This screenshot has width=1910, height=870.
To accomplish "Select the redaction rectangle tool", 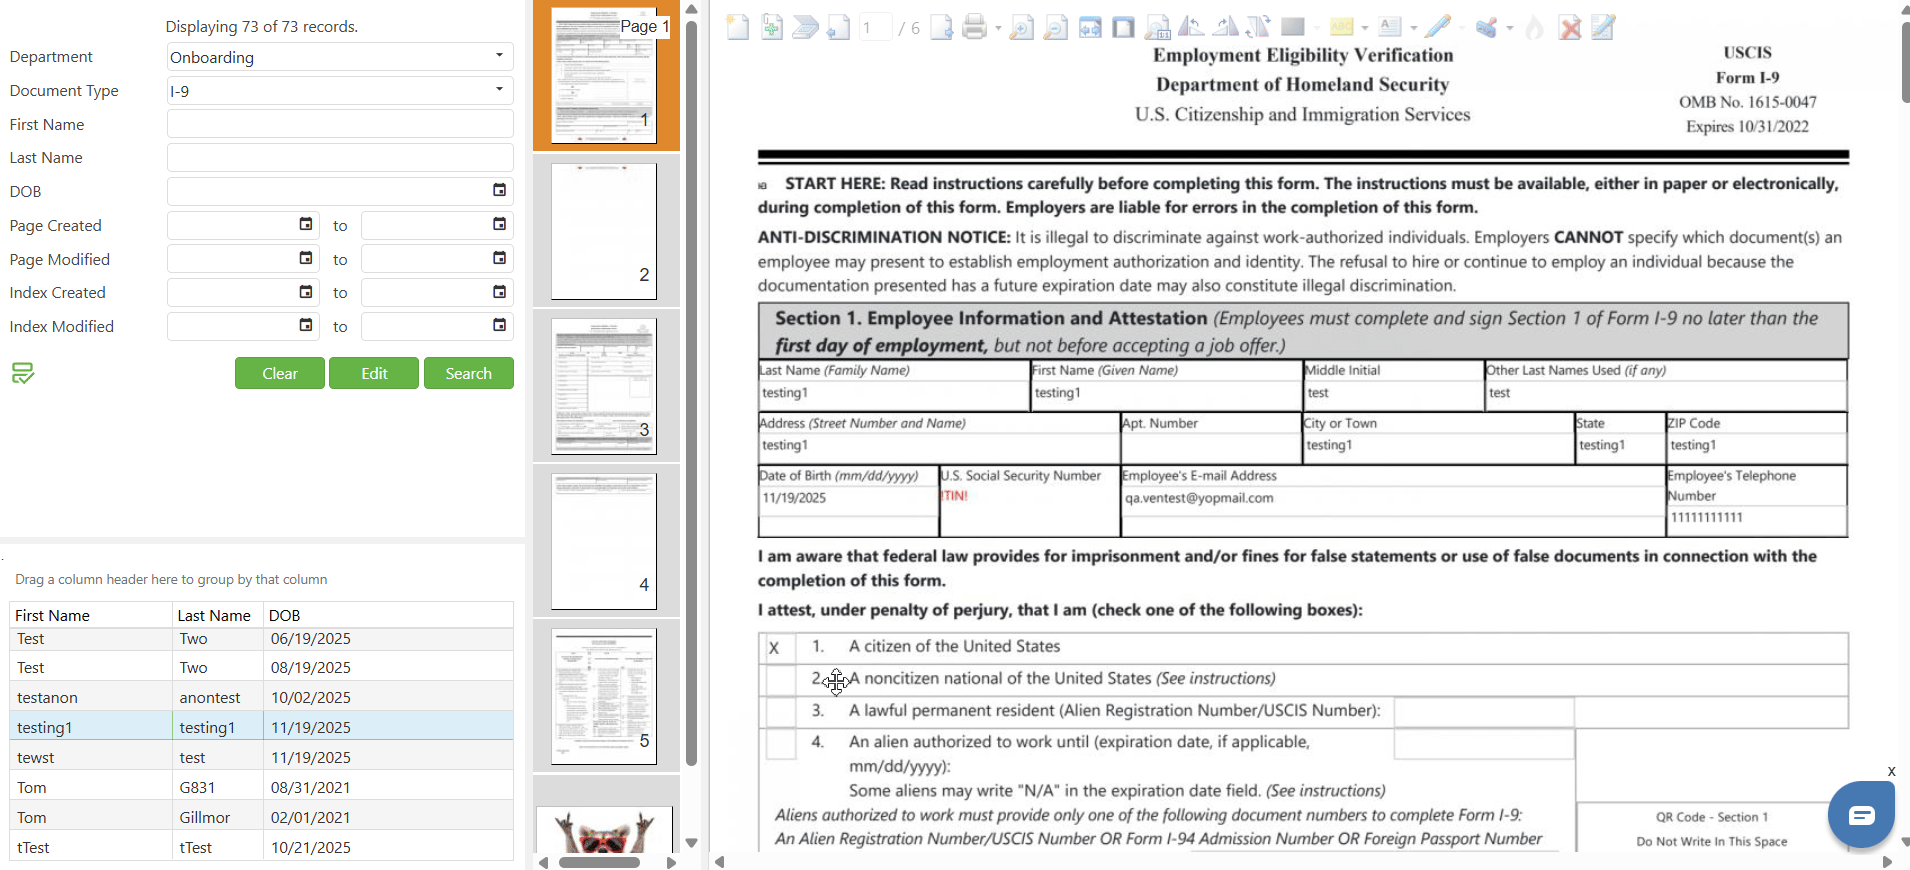I will point(1293,27).
